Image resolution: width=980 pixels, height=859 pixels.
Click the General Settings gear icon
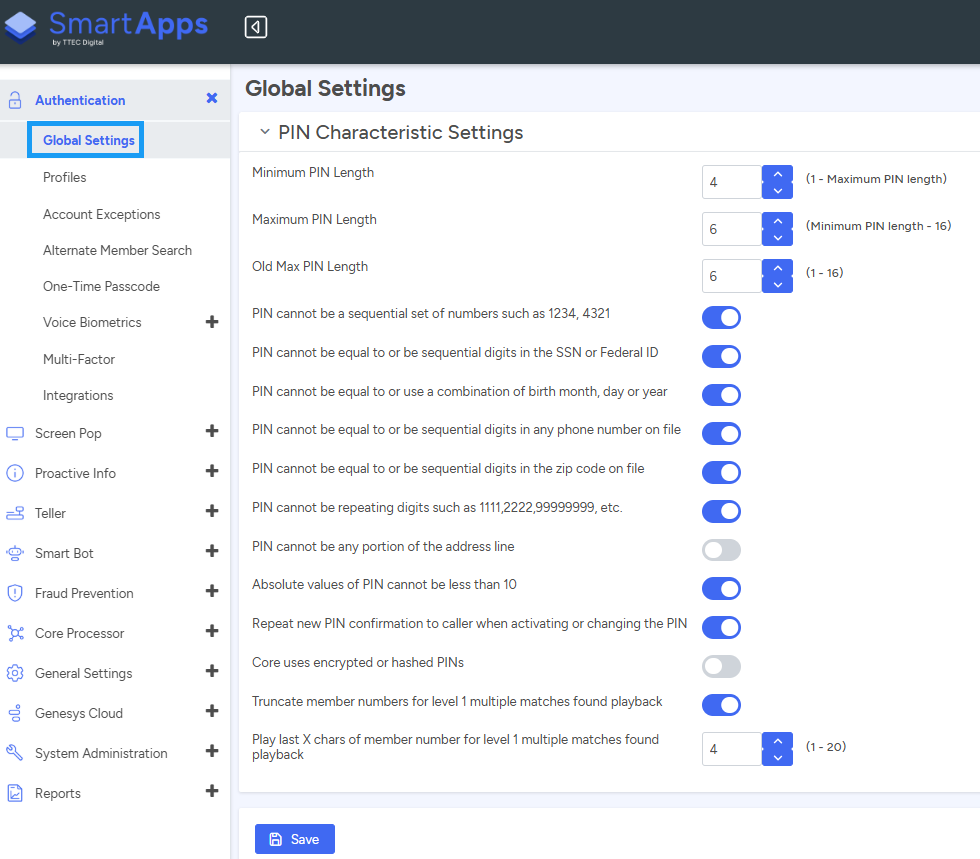(15, 673)
